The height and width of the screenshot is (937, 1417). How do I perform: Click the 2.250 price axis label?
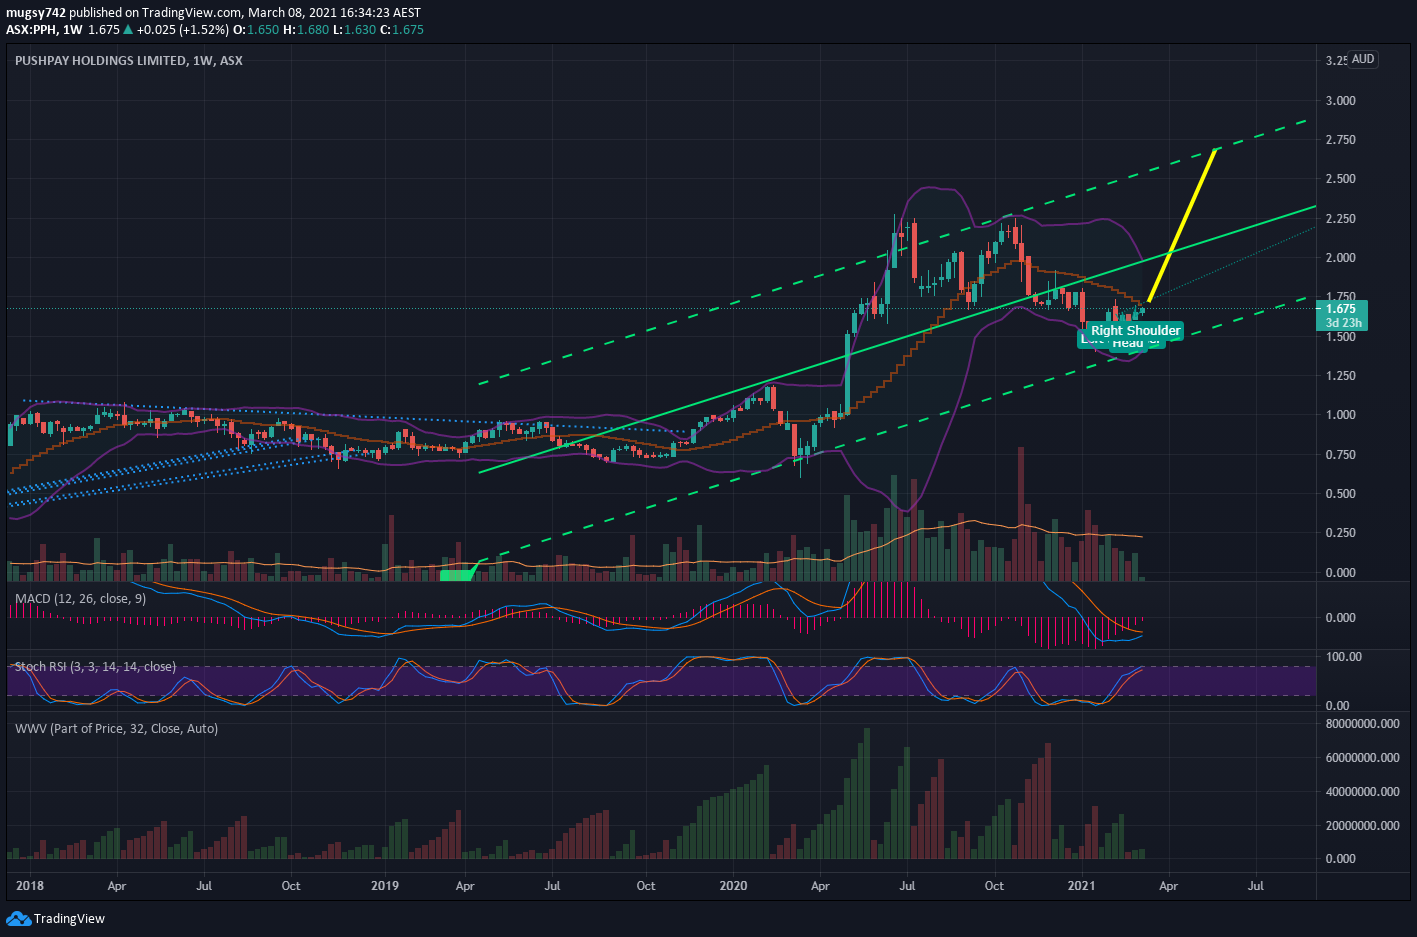coord(1340,218)
